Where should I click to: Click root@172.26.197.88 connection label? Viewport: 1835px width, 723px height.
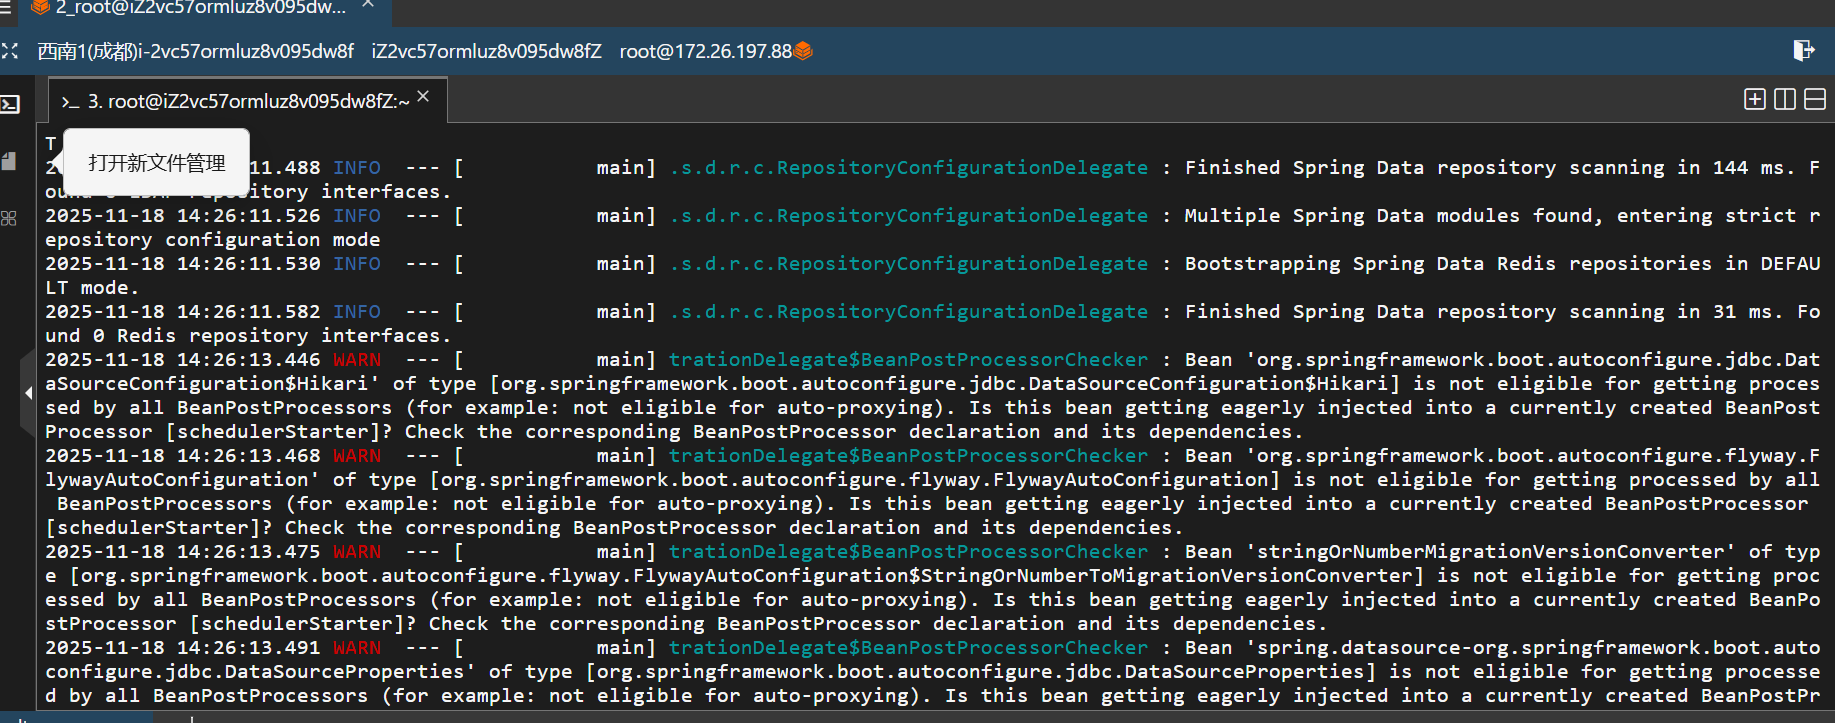click(705, 51)
